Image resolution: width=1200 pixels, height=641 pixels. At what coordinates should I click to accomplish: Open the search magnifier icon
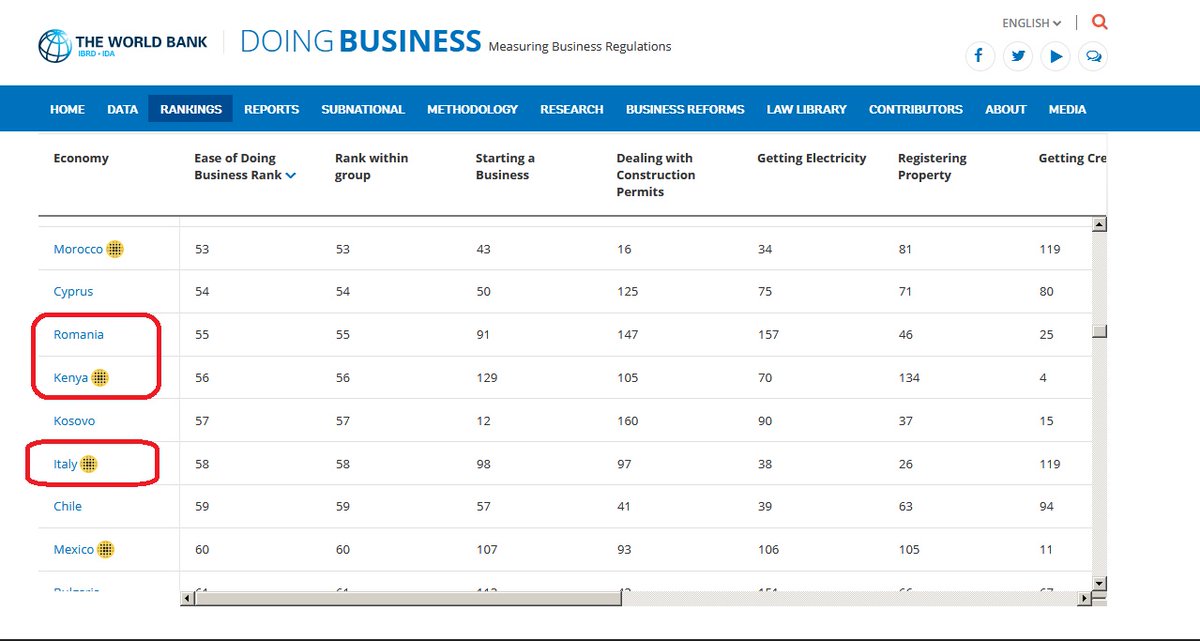click(1100, 22)
